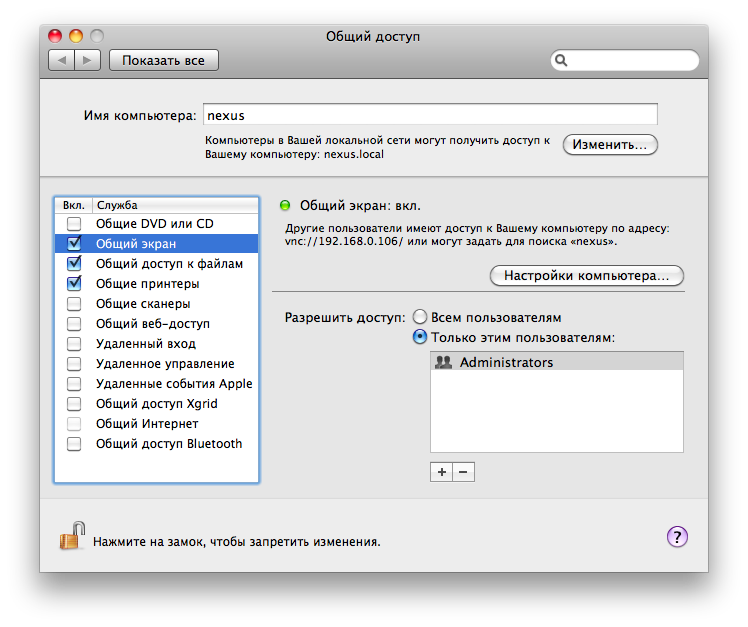
Task: Enable the Общий доступ Bluetooth checkbox
Action: [74, 444]
